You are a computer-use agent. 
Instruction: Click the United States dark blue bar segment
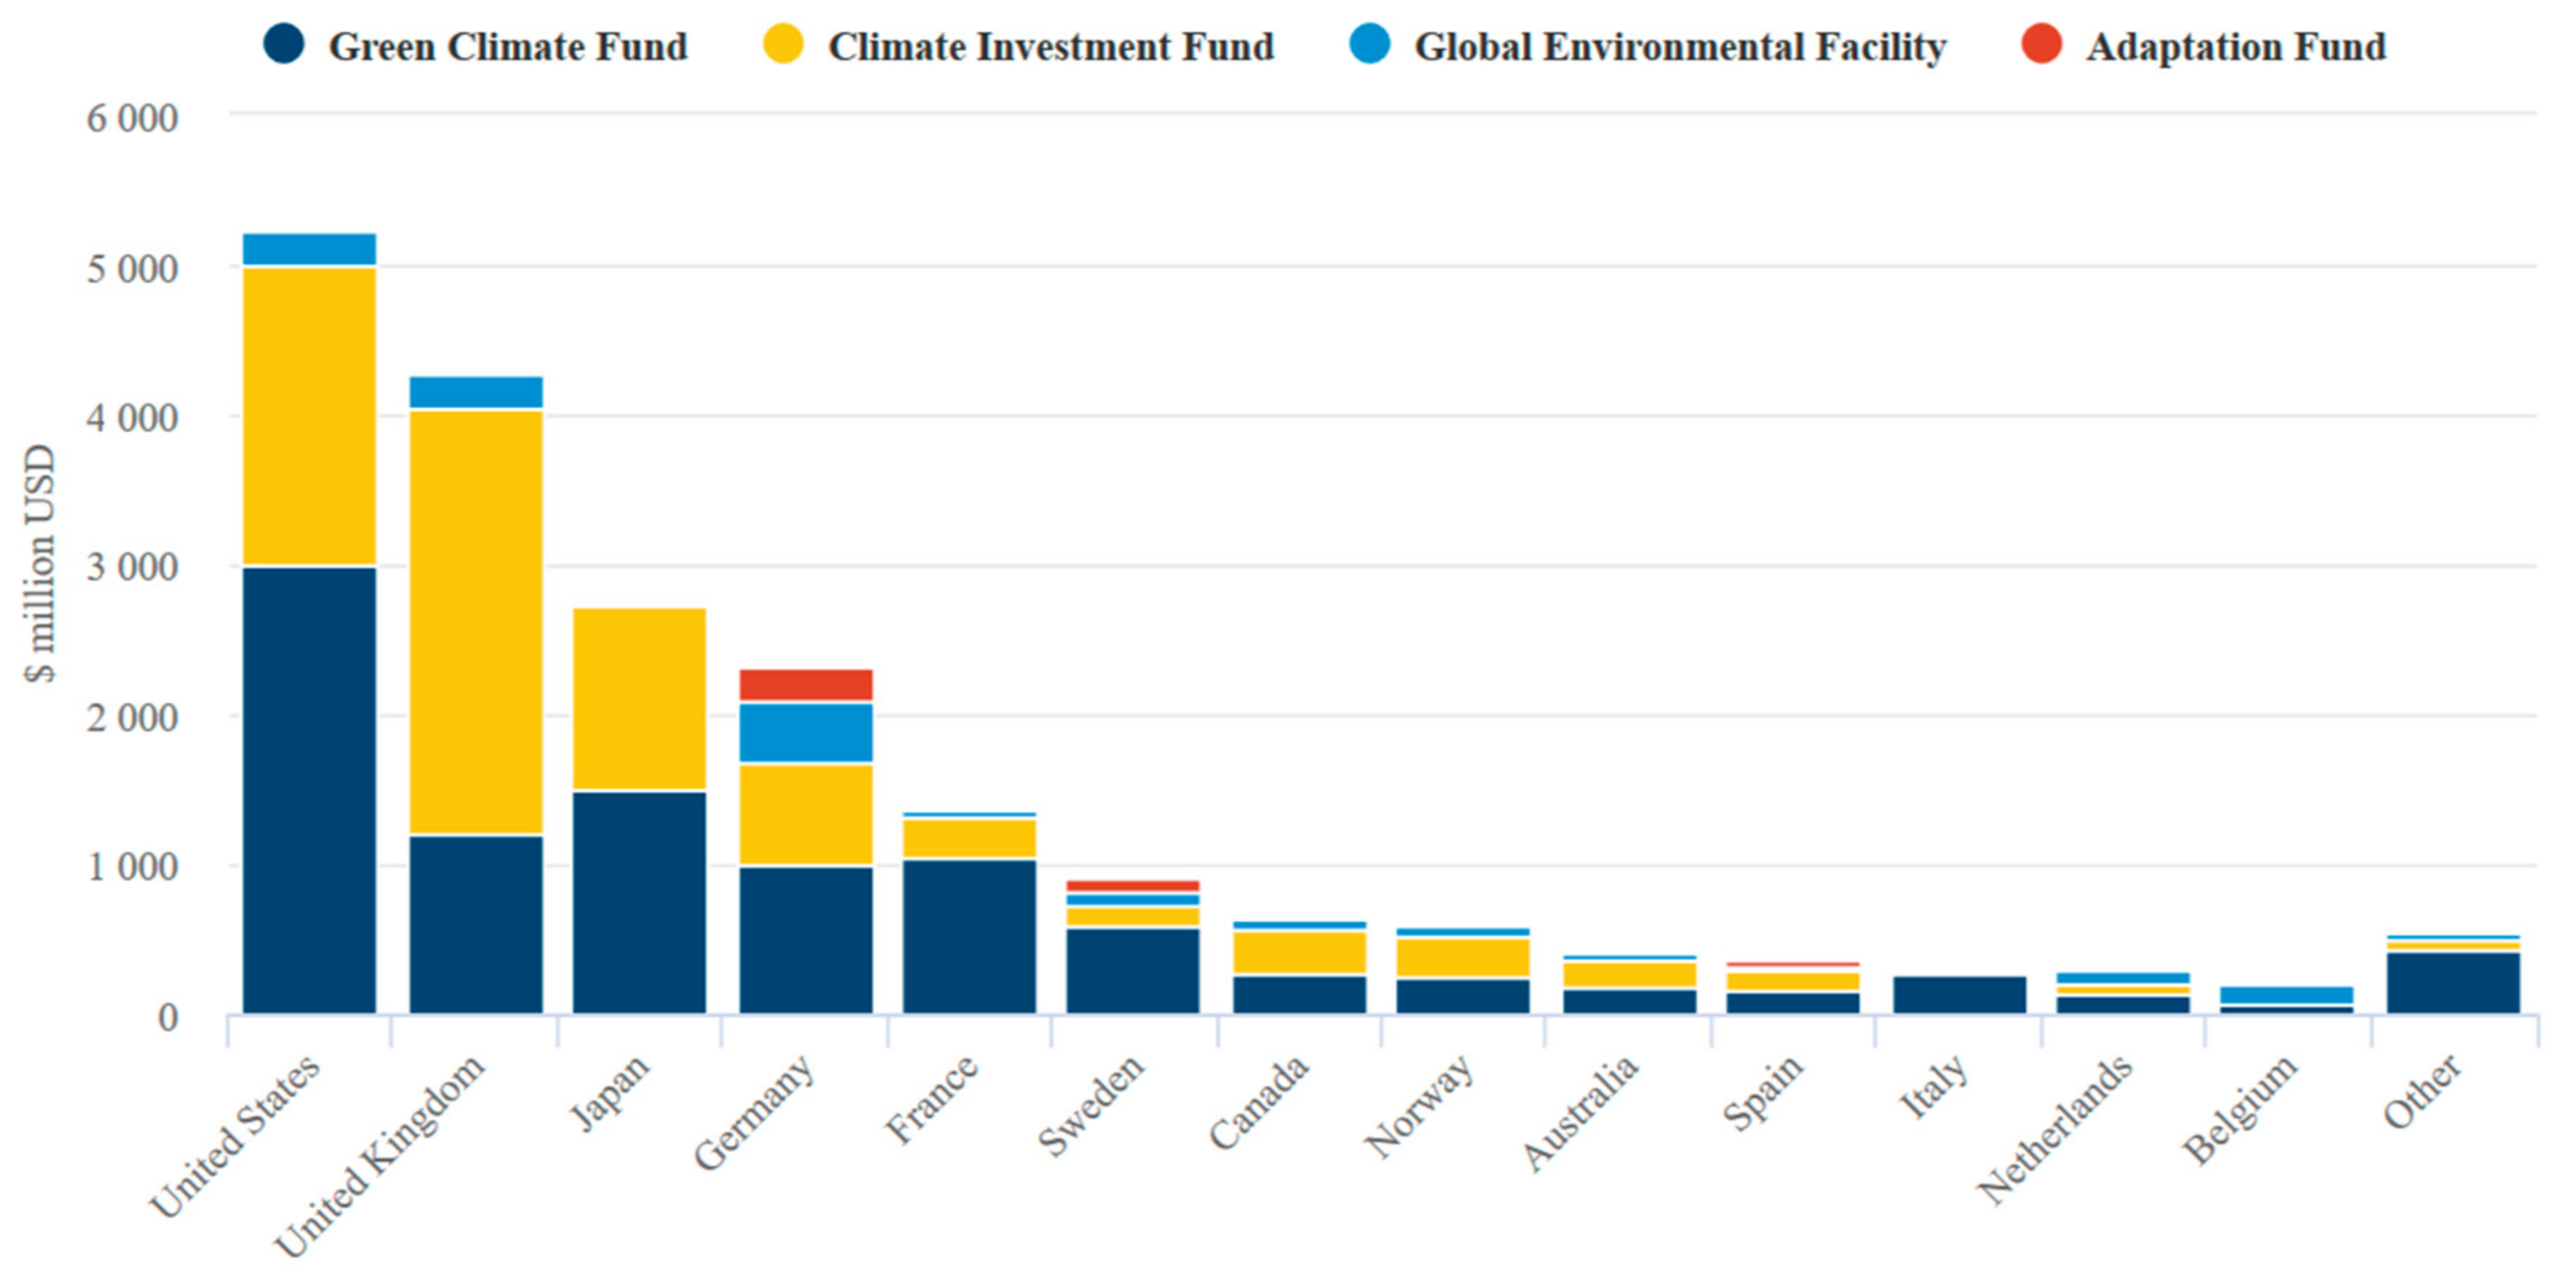tap(309, 790)
